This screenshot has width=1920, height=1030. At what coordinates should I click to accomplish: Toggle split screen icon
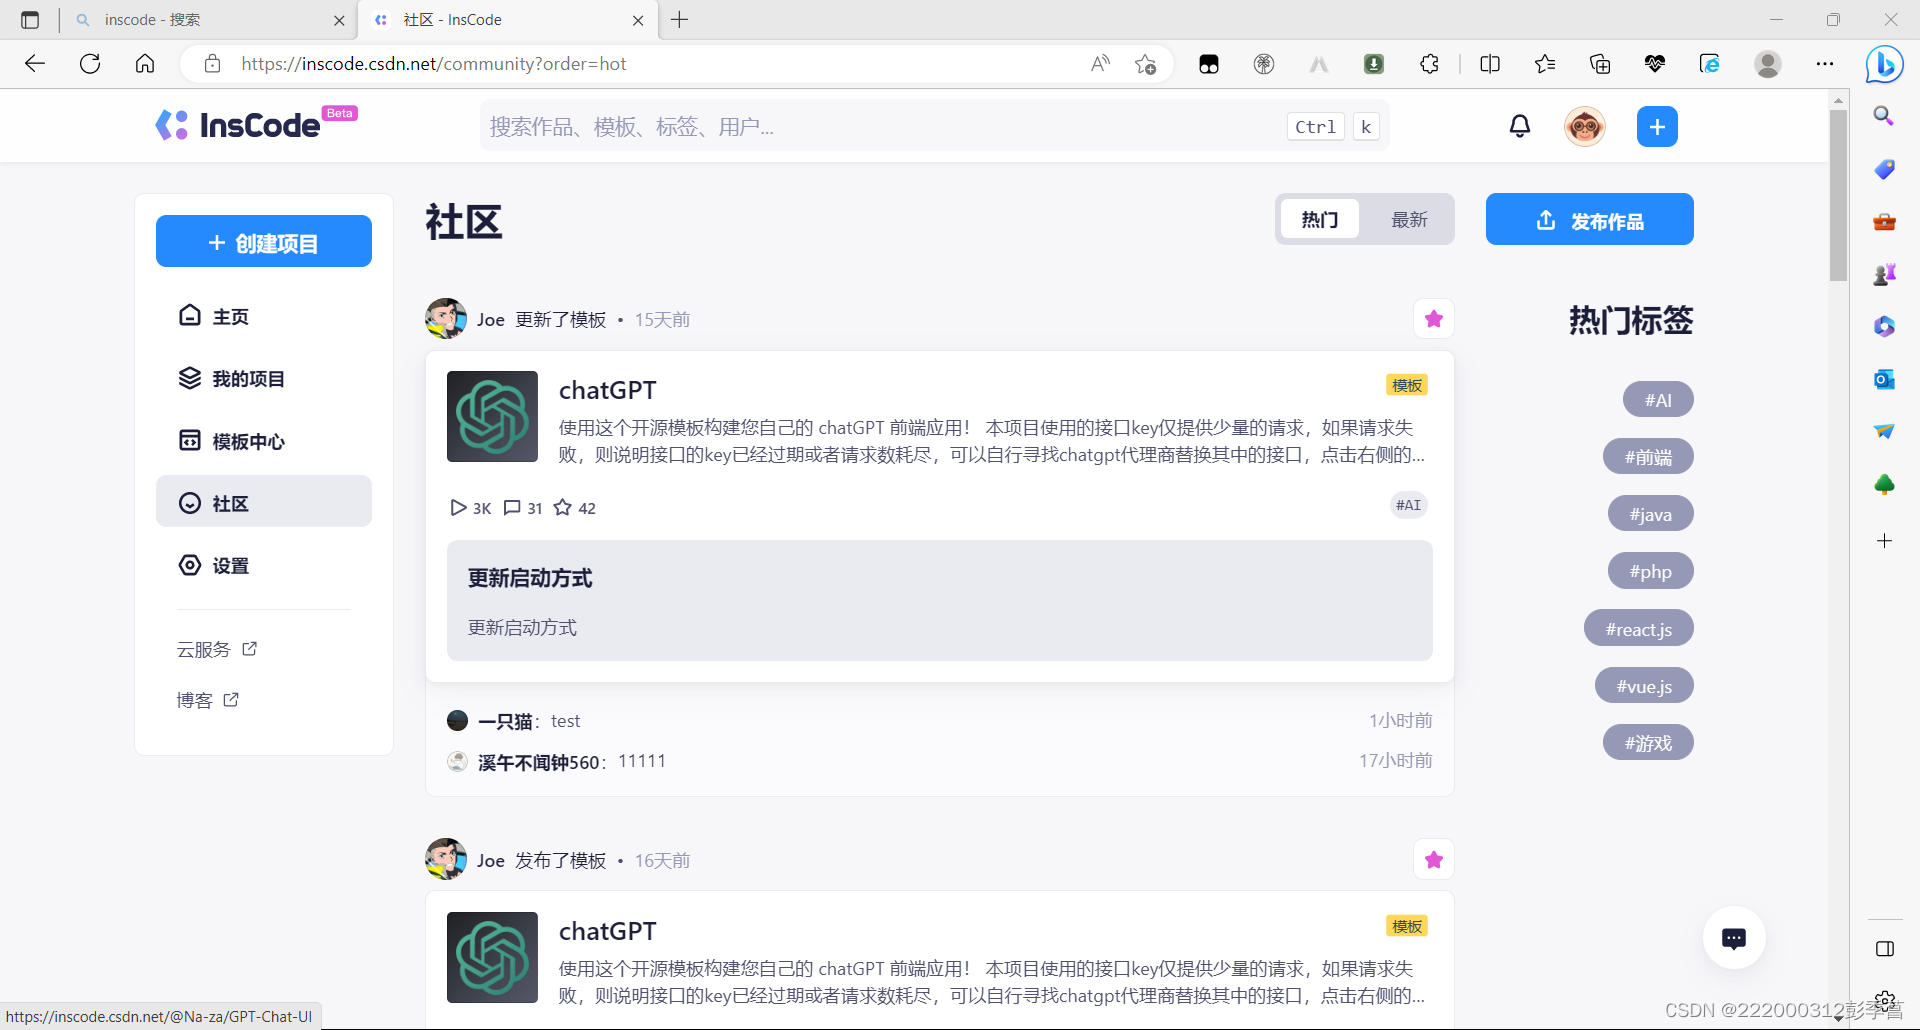click(x=1489, y=64)
